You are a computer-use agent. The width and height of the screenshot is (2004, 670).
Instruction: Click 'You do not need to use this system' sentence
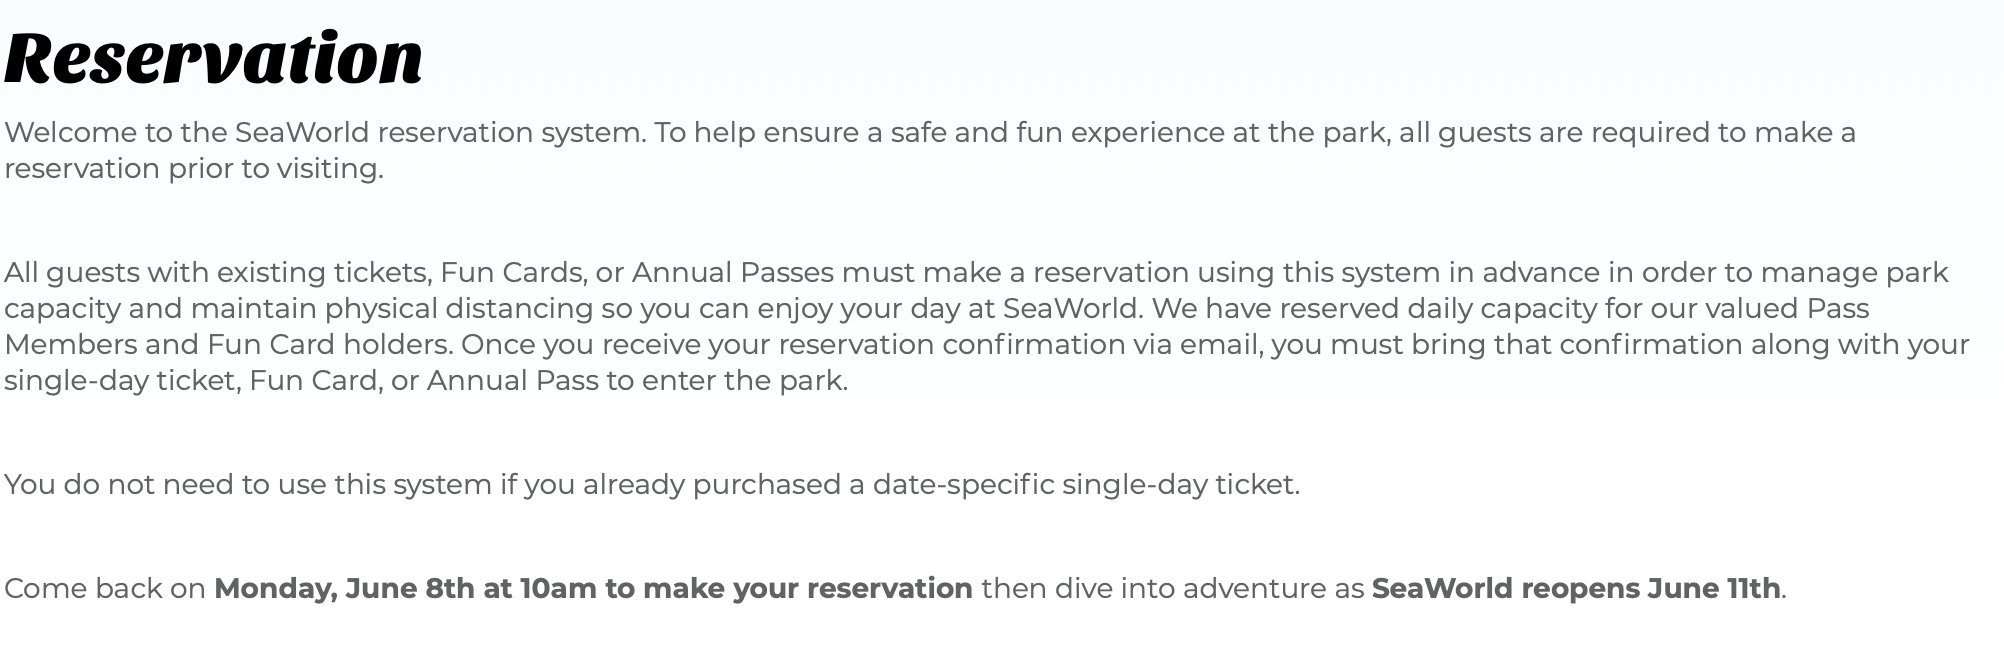(x=652, y=485)
